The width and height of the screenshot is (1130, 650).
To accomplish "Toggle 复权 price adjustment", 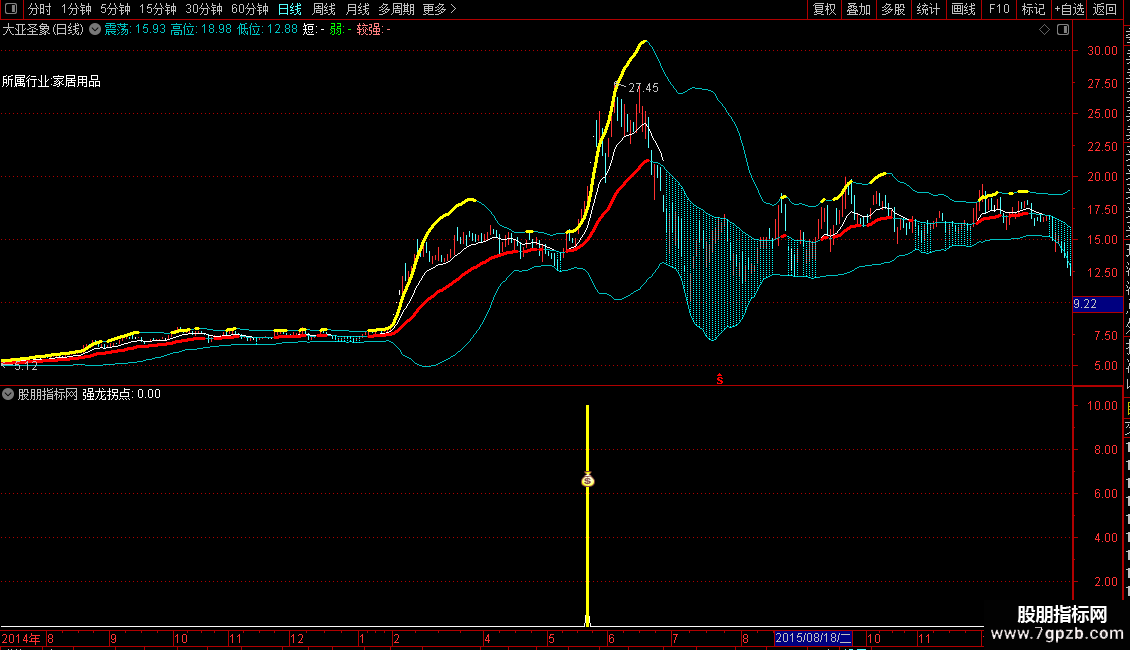I will point(824,9).
